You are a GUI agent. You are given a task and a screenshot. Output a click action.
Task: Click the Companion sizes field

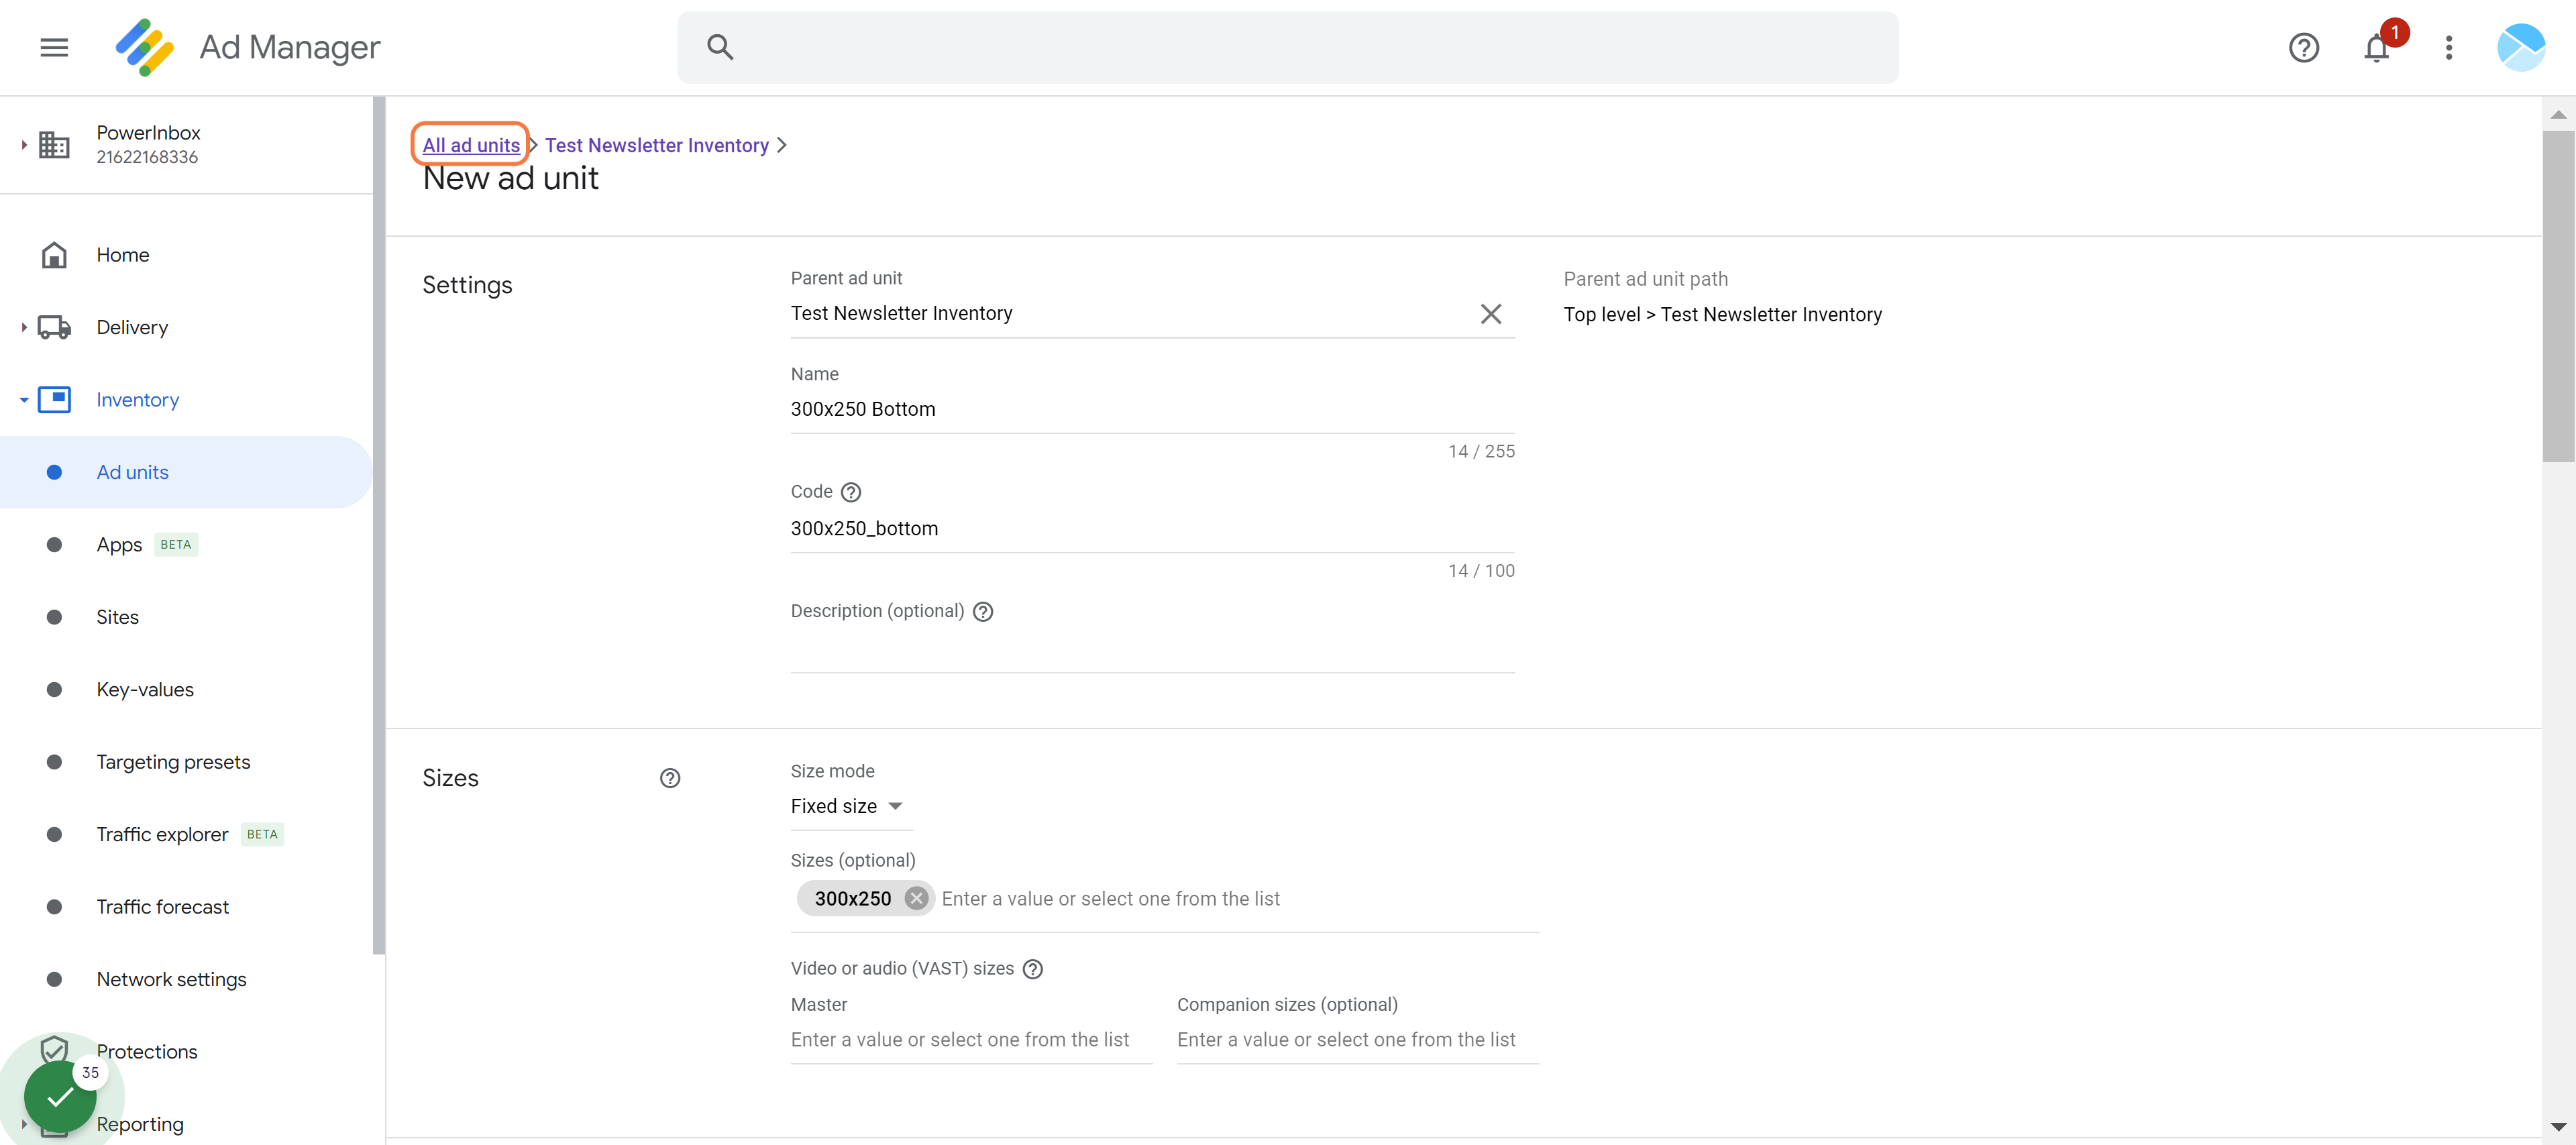1357,1040
